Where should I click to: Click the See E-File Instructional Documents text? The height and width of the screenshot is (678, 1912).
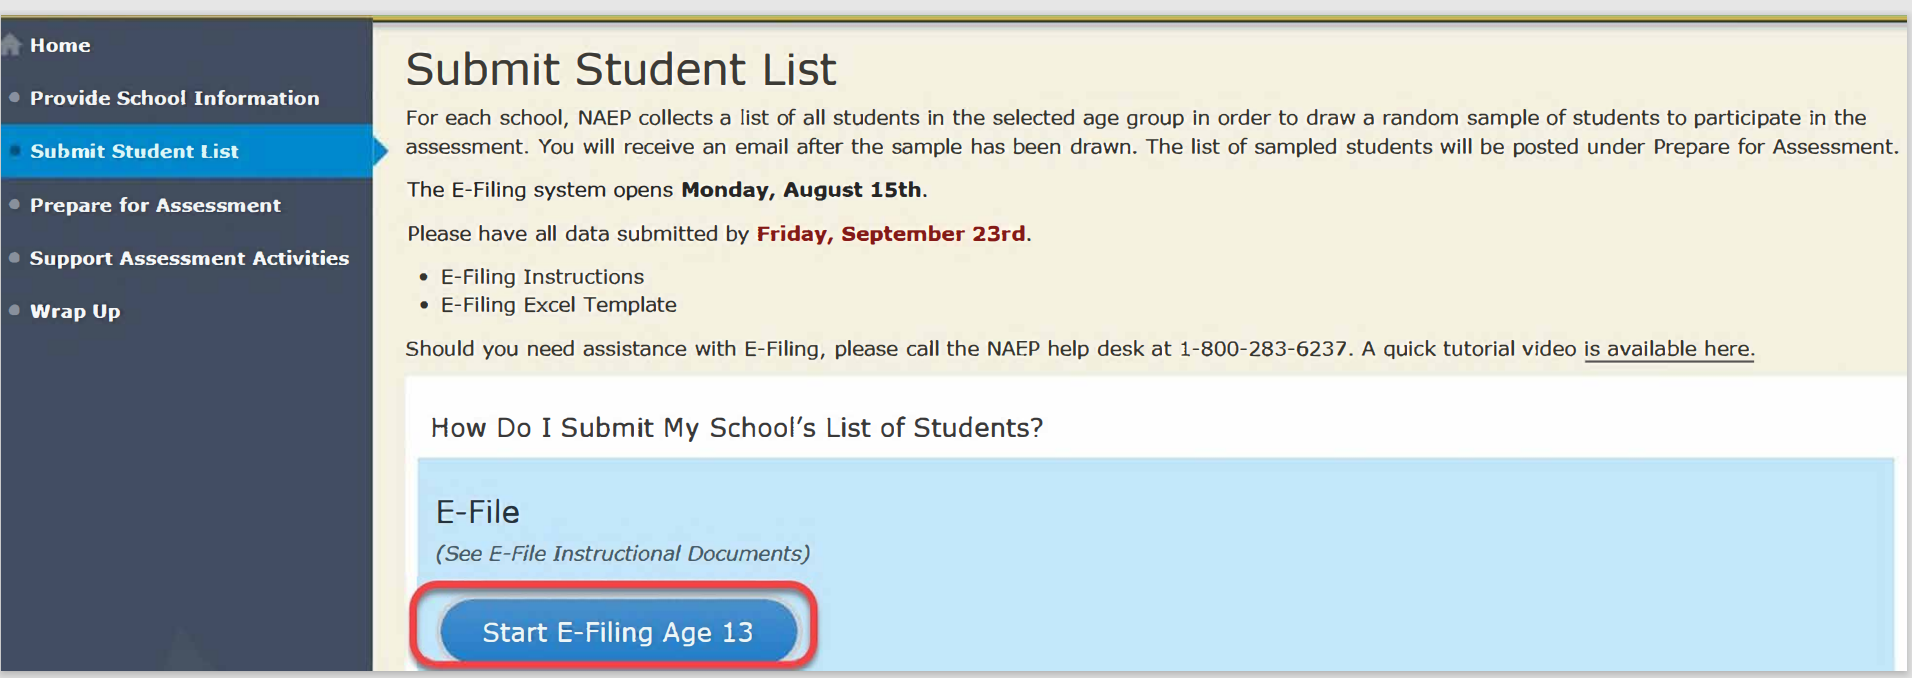click(622, 554)
